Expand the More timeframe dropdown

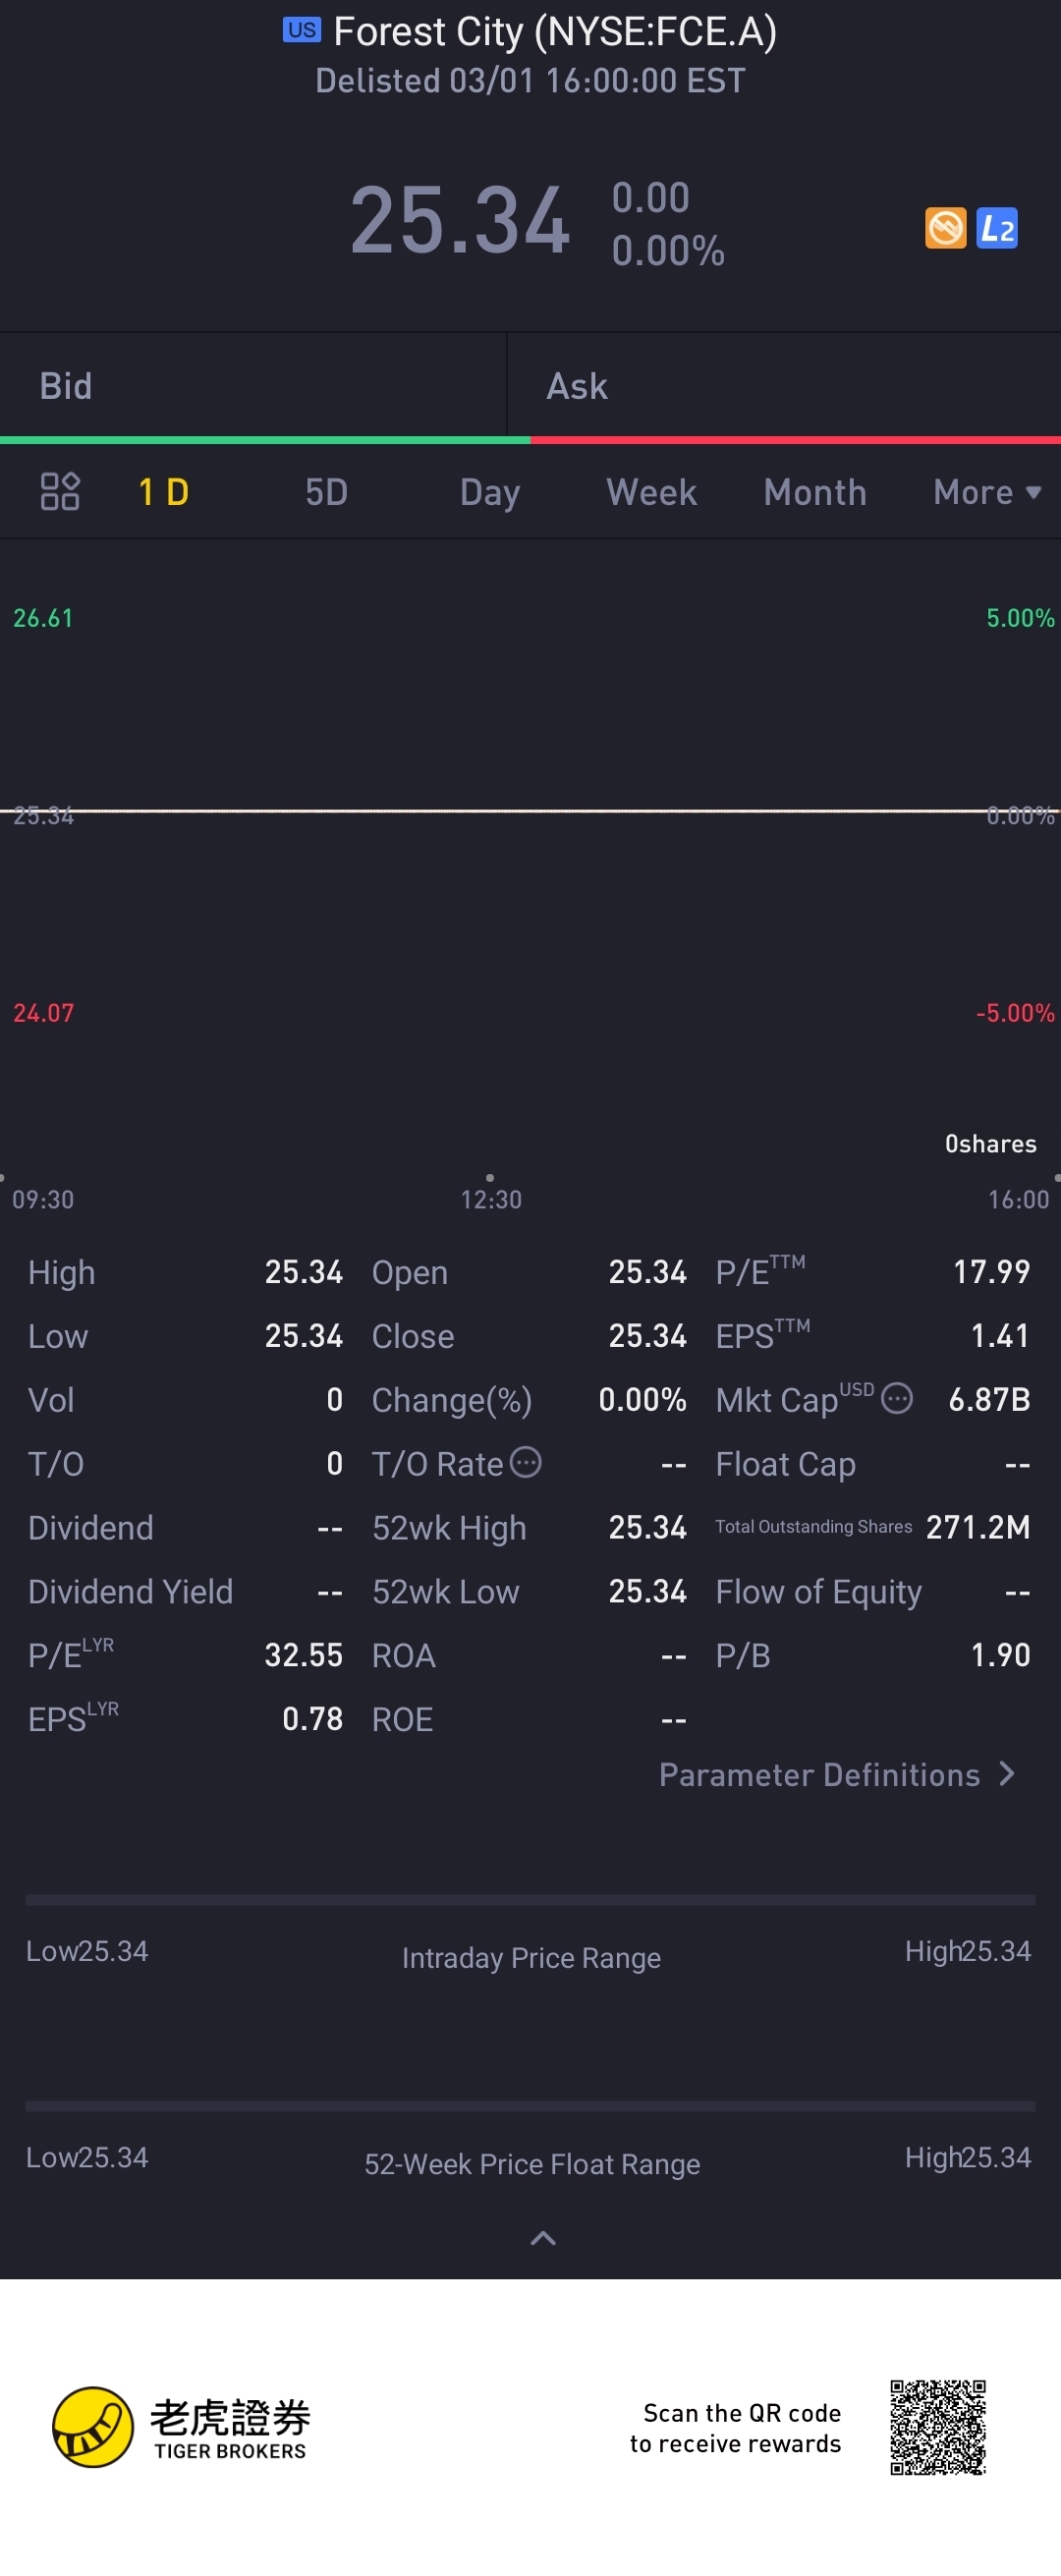pyautogui.click(x=986, y=492)
